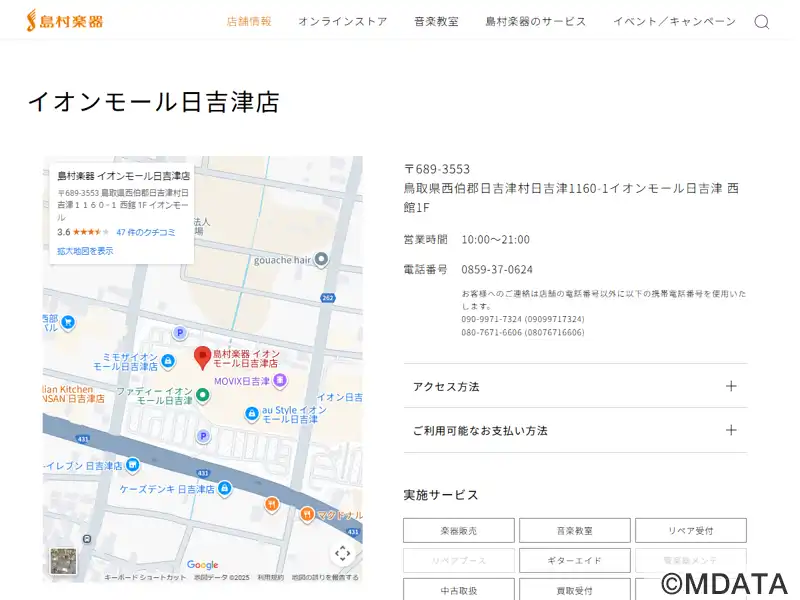
Task: Click the マクドナルド restaurant marker
Action: 307,515
